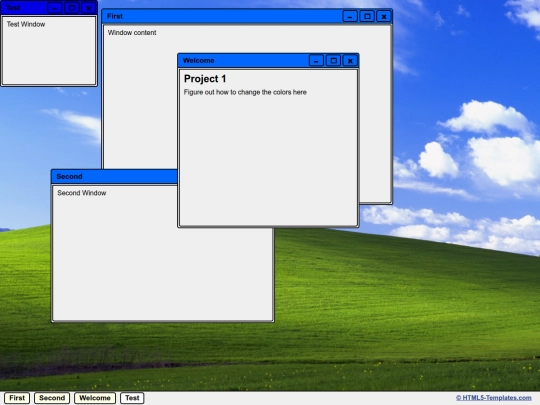The height and width of the screenshot is (405, 540).
Task: Open the HTML5-Templates.com copyright link
Action: pyautogui.click(x=494, y=398)
